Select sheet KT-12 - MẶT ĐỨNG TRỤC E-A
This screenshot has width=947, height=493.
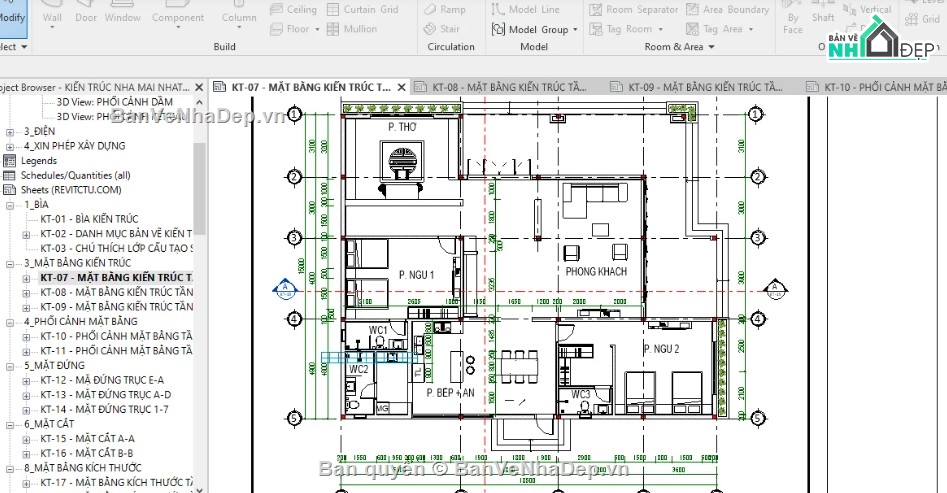(102, 380)
